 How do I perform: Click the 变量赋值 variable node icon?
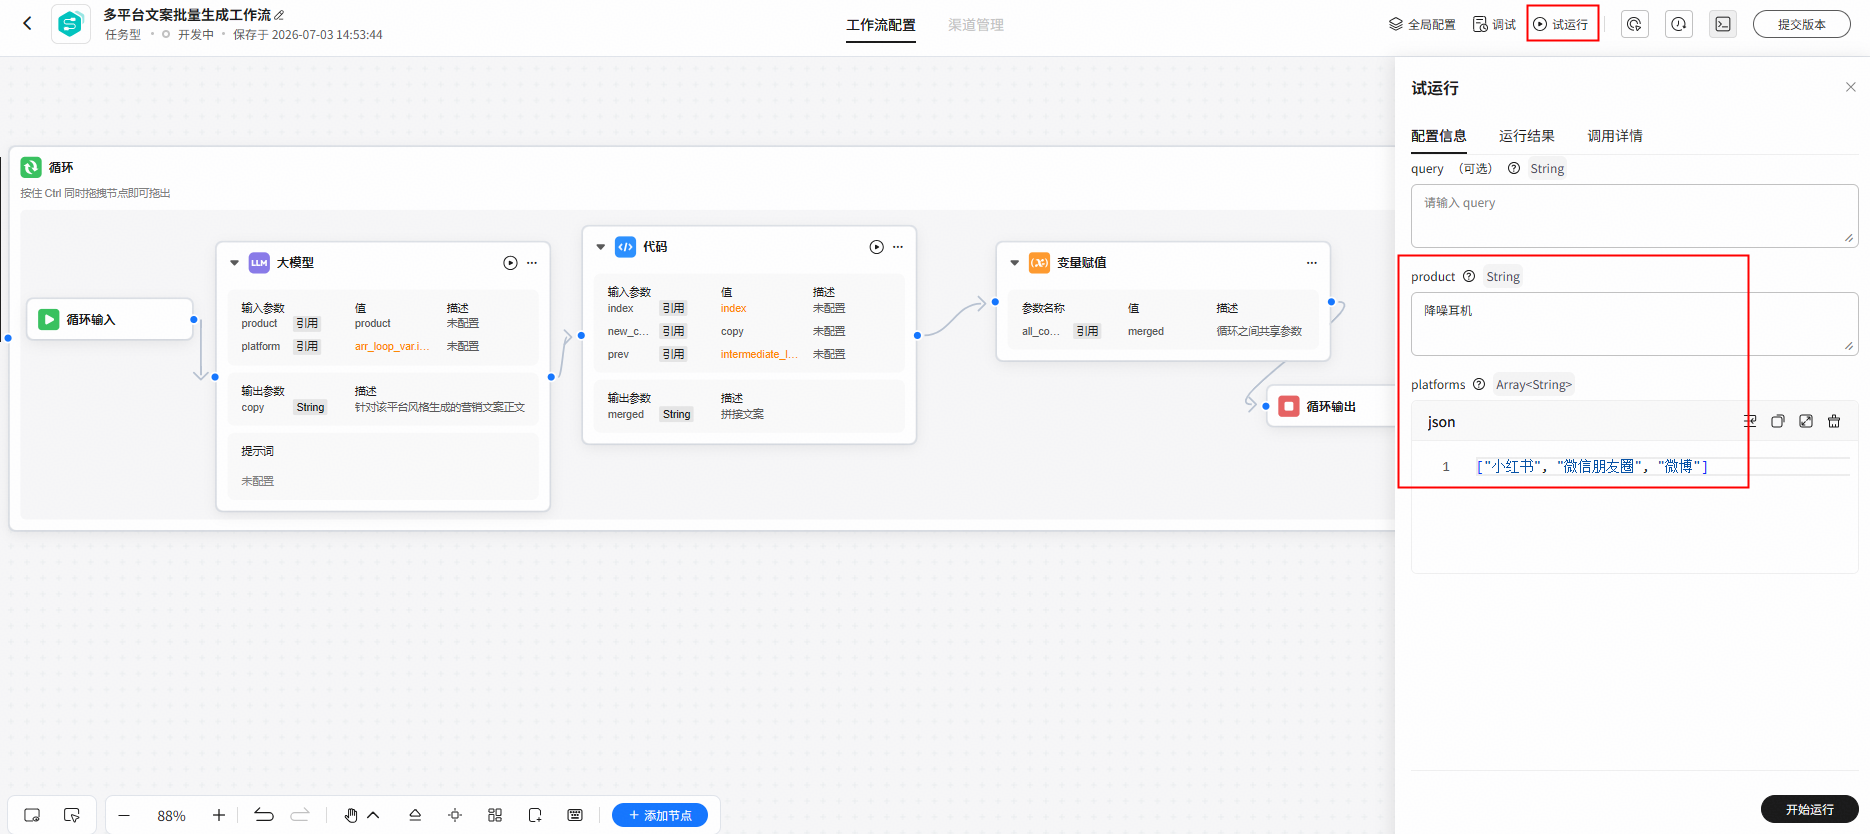1039,262
